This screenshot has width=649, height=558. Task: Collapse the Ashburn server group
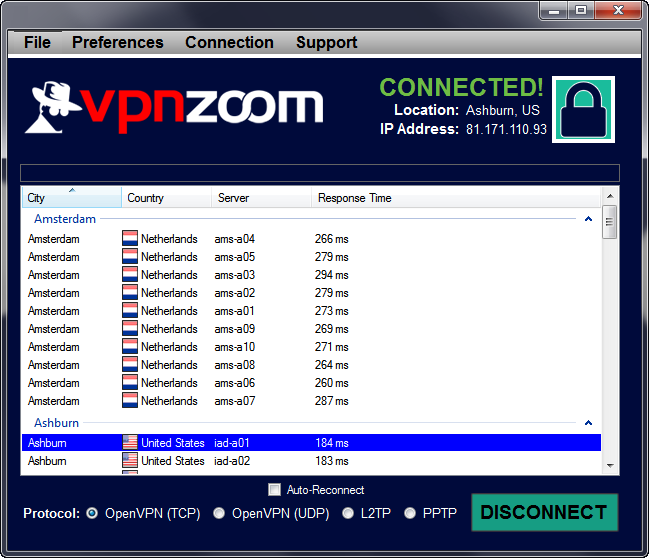point(588,423)
